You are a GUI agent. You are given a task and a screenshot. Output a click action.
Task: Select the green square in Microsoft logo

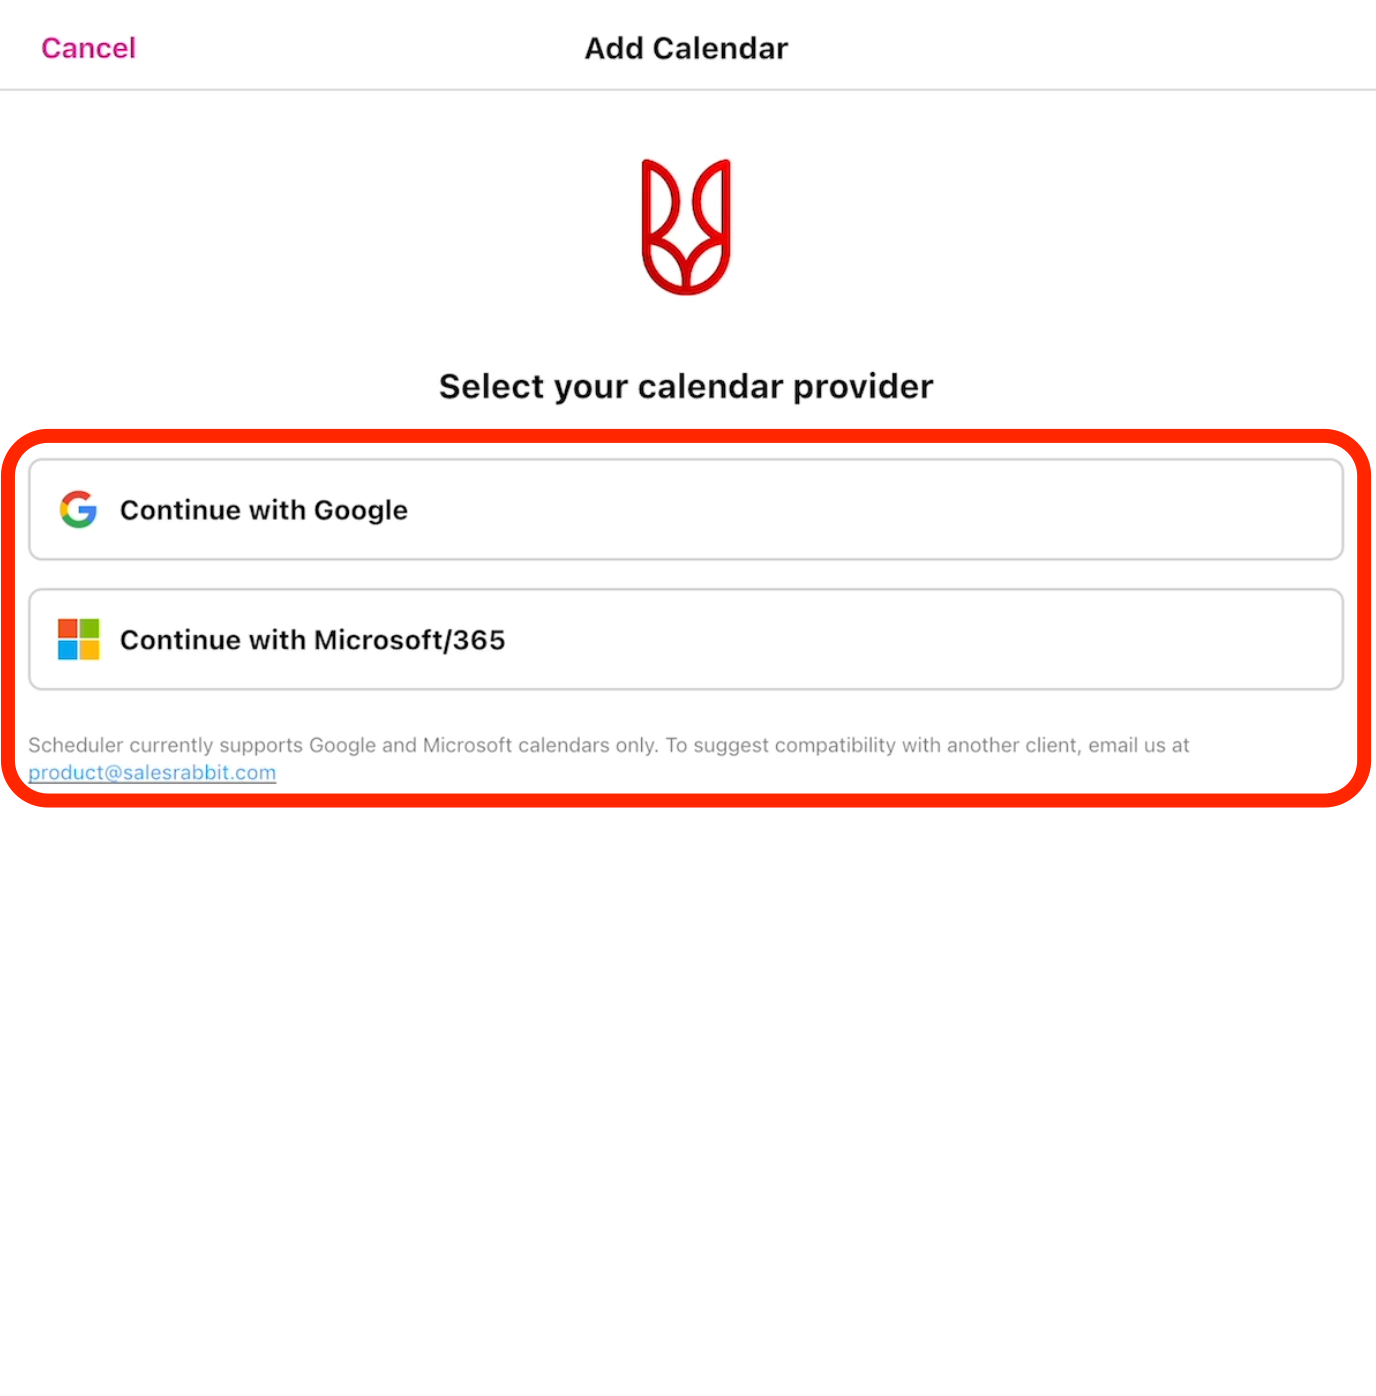[89, 628]
